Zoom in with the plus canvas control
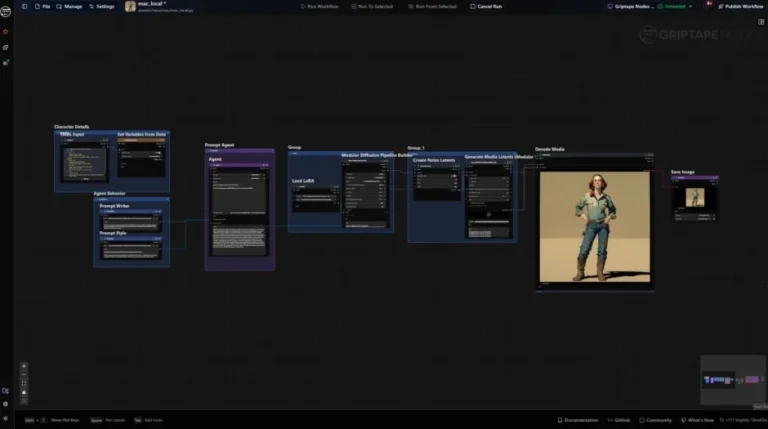This screenshot has width=768, height=429. pyautogui.click(x=24, y=366)
